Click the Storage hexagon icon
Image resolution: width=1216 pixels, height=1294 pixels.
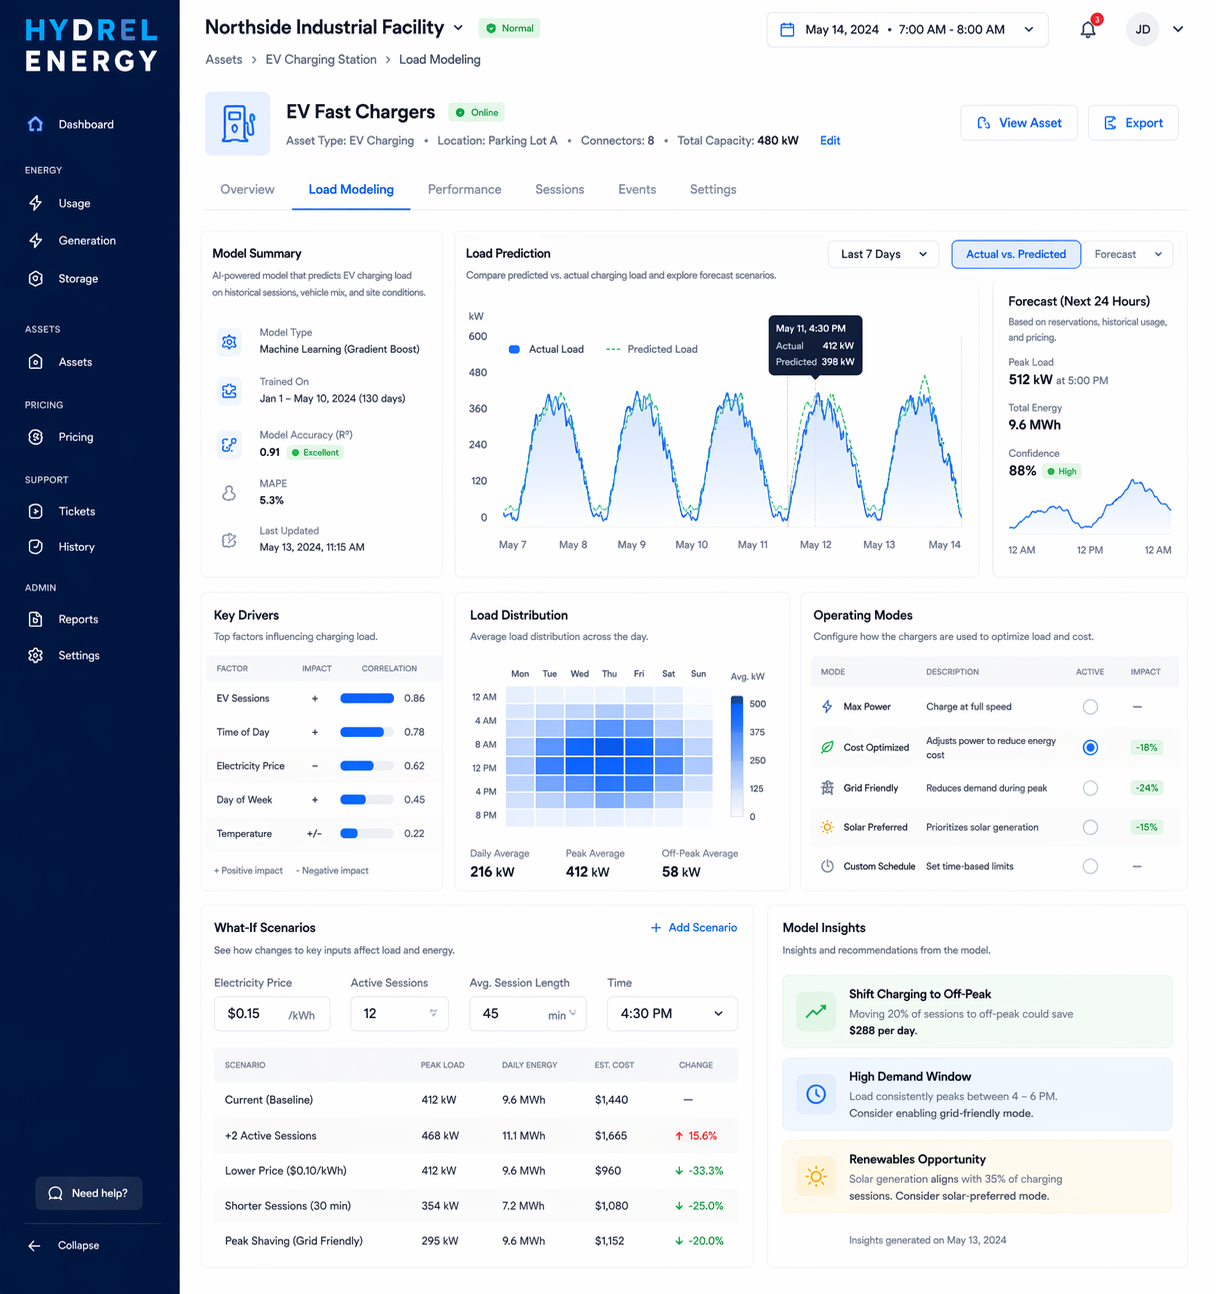36,278
